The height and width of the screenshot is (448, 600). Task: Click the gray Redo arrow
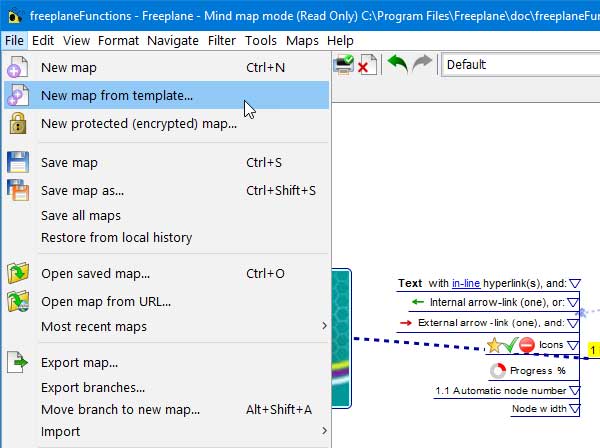pyautogui.click(x=422, y=64)
